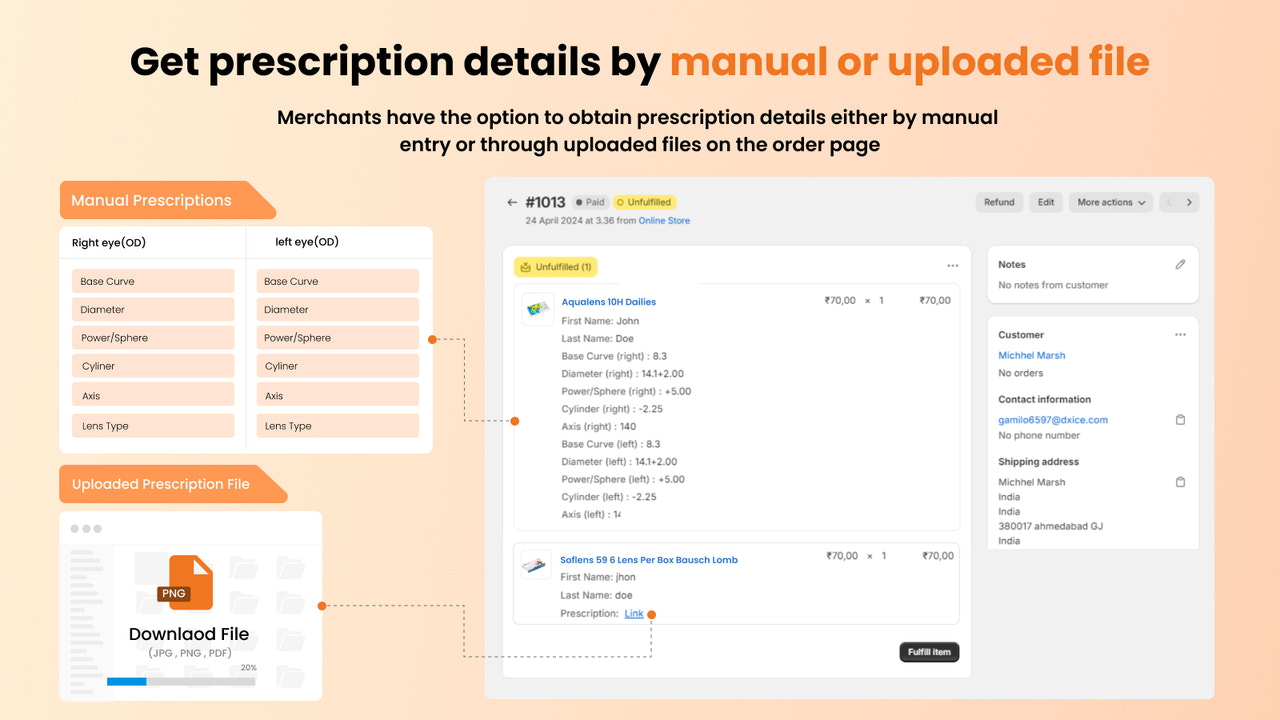Click the Unfulfilled (1) package badge

point(555,266)
